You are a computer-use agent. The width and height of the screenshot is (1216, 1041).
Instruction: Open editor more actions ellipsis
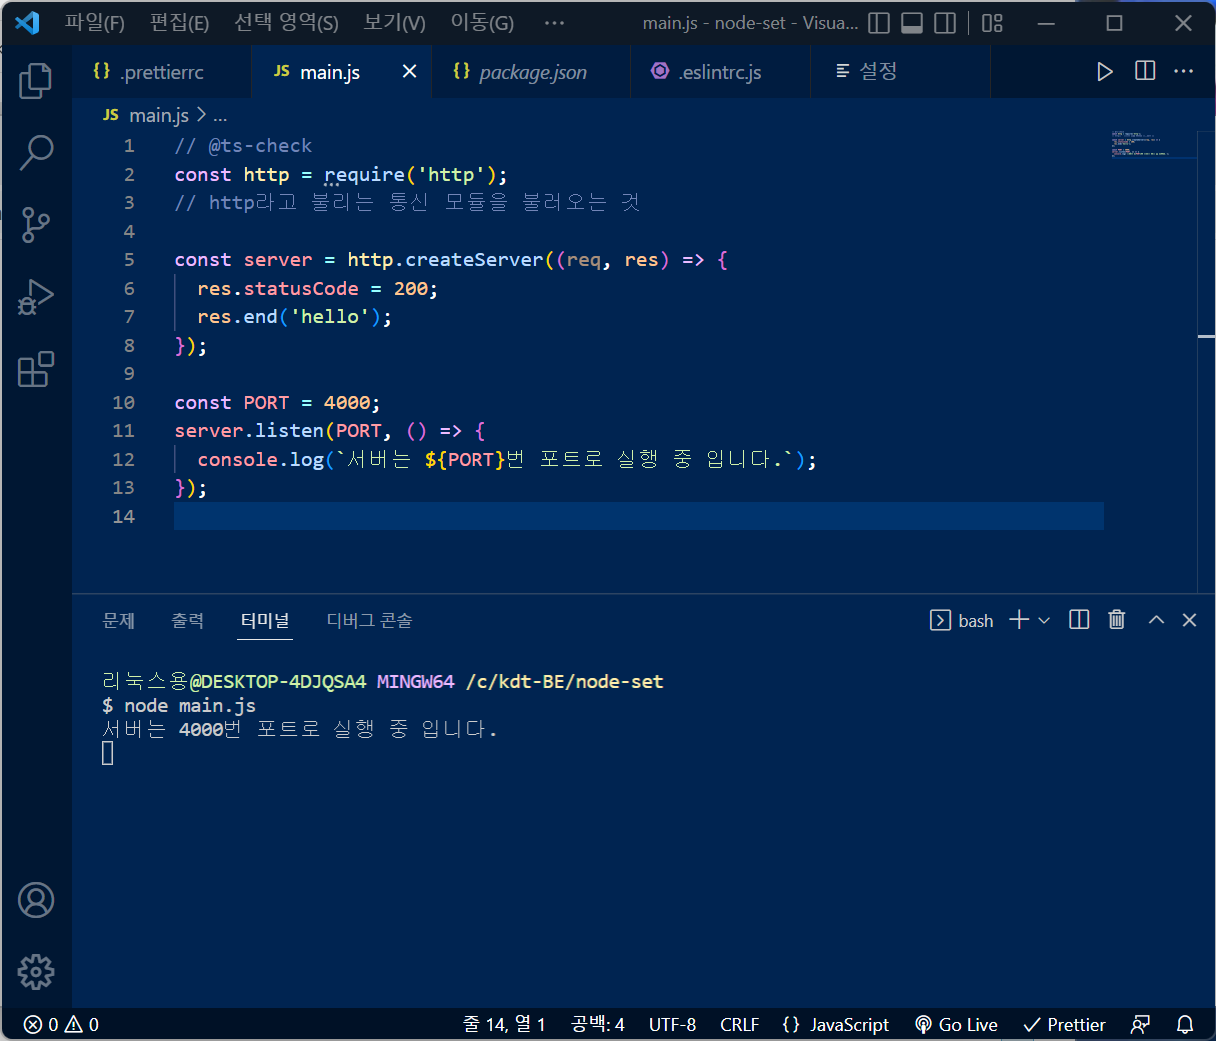[1184, 71]
